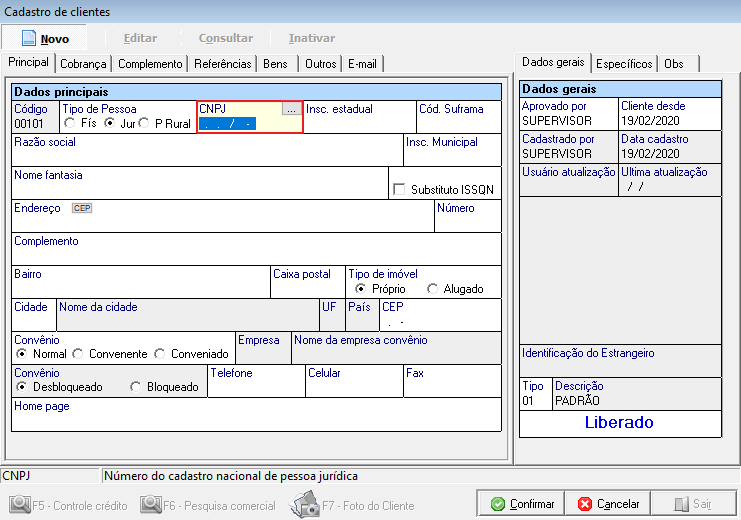Screen dimensions: 741x520
Task: Switch to the Cobrança tab
Action: (83, 64)
